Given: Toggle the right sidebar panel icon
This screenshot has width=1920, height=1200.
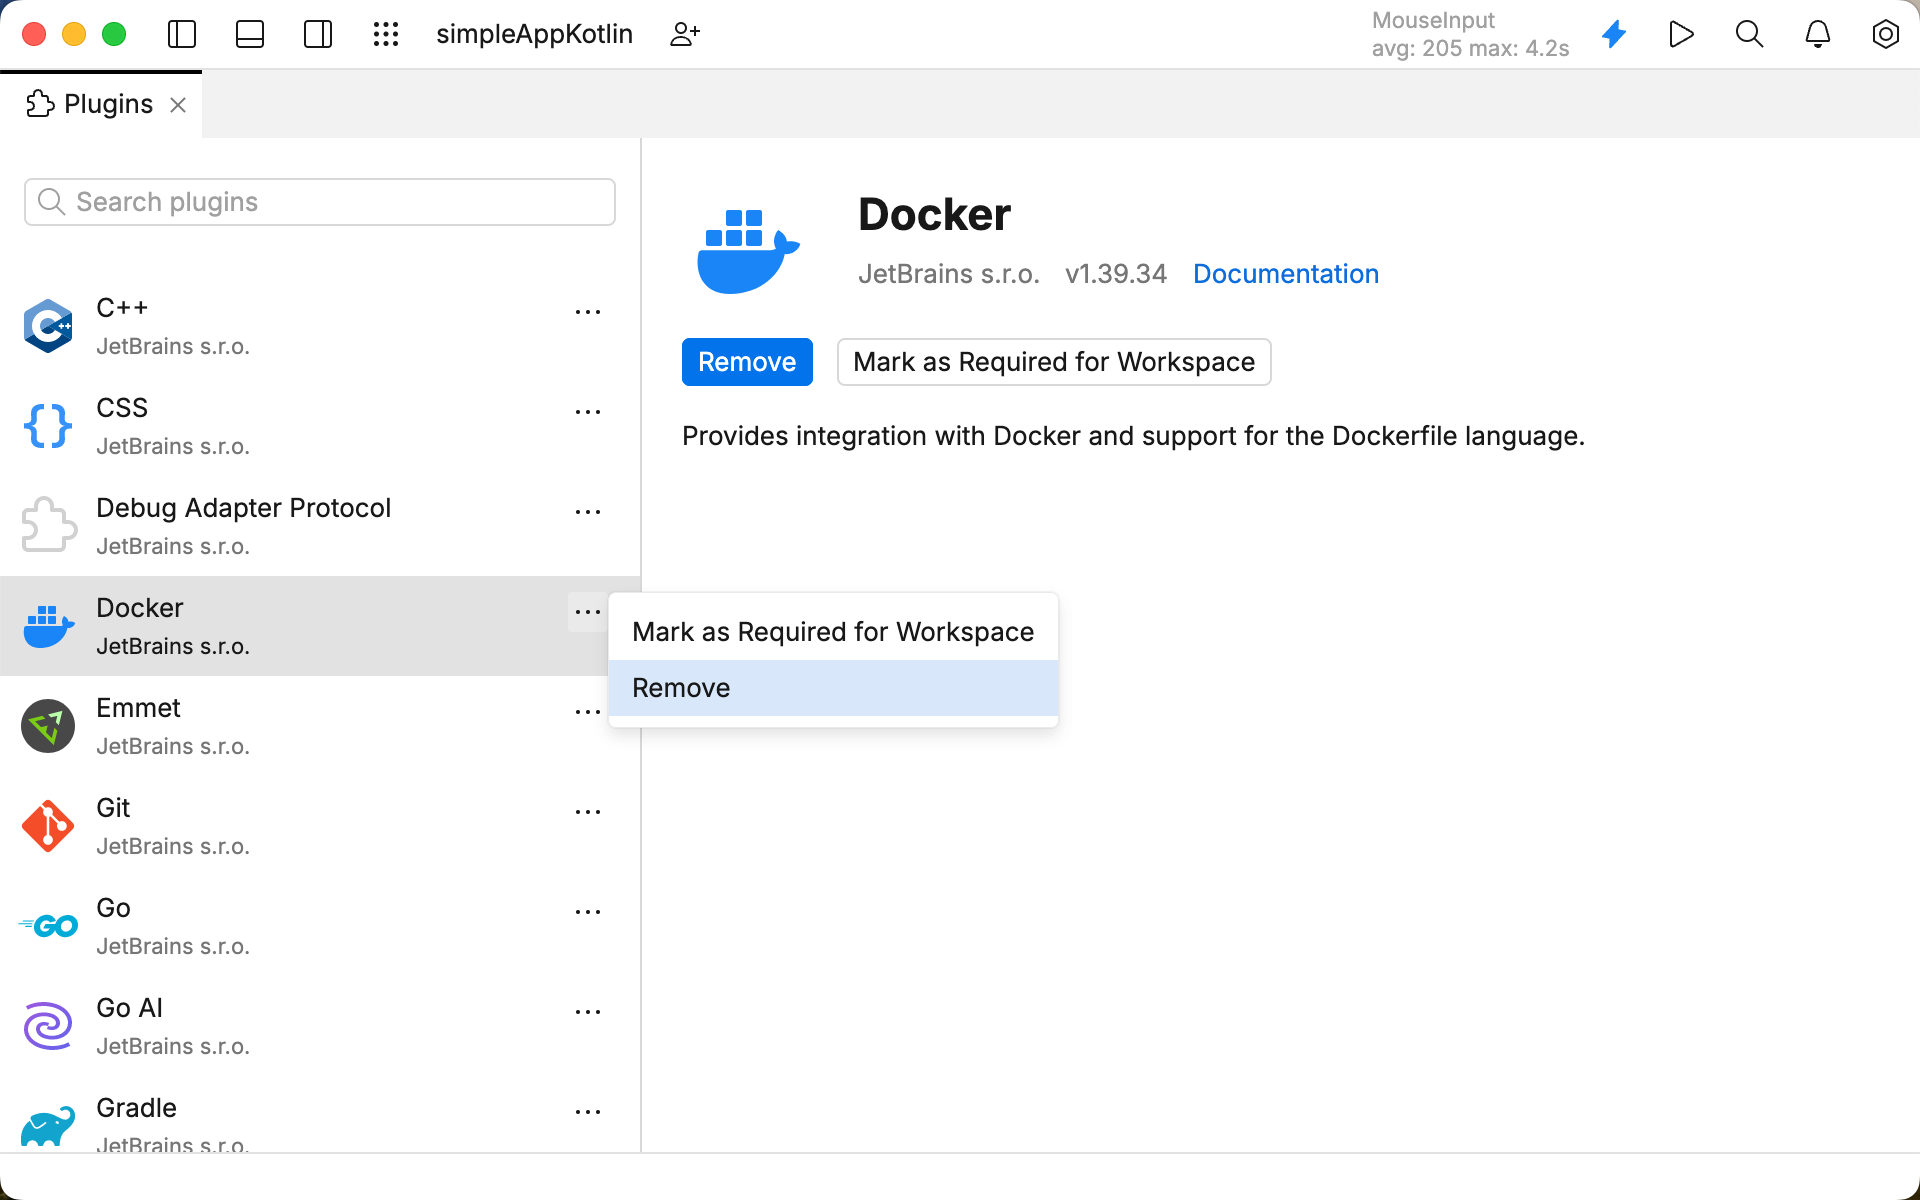Looking at the screenshot, I should click(x=318, y=34).
